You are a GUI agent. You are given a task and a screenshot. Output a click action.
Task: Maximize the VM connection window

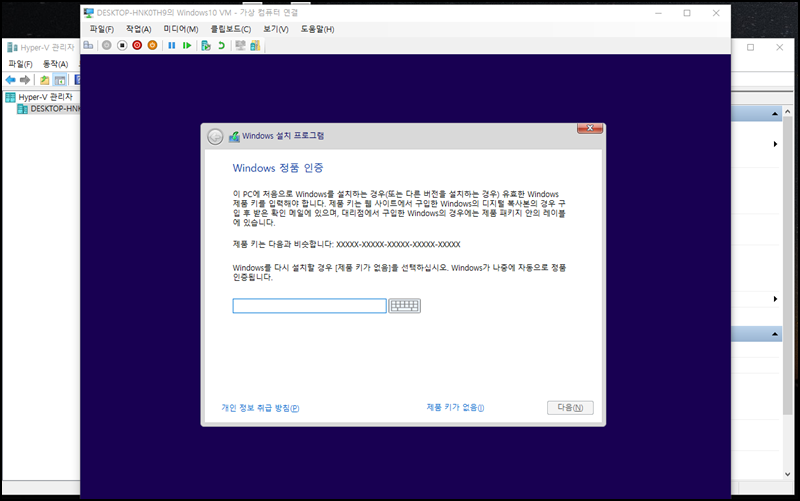coord(687,13)
